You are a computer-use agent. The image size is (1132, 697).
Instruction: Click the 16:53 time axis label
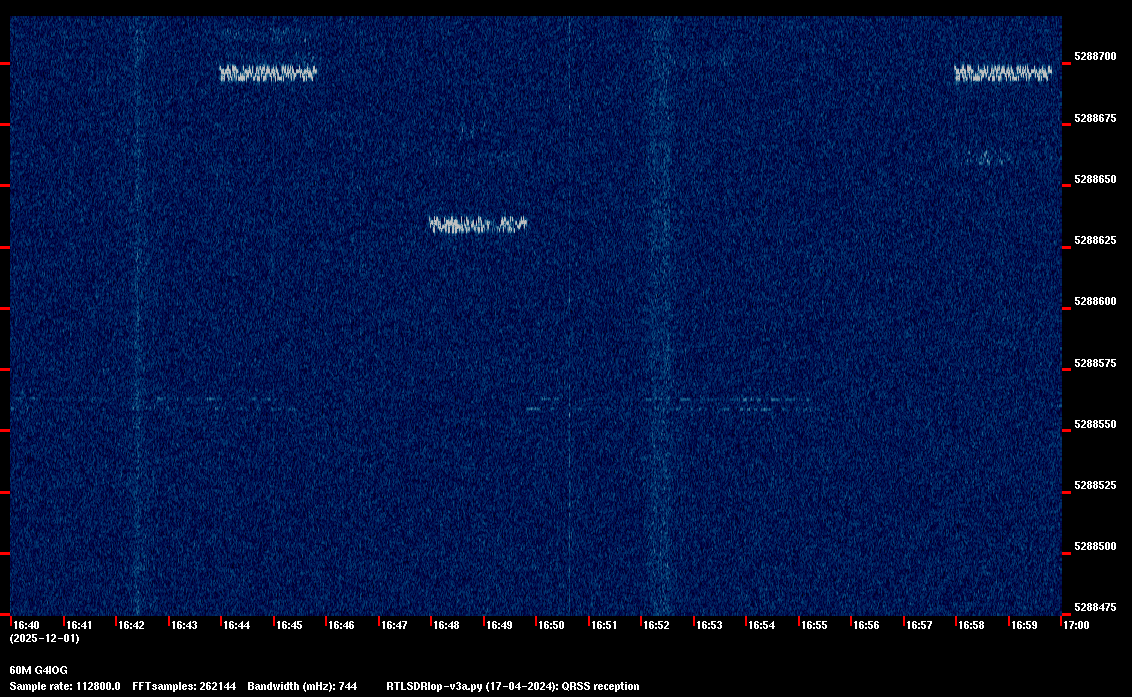pos(709,625)
